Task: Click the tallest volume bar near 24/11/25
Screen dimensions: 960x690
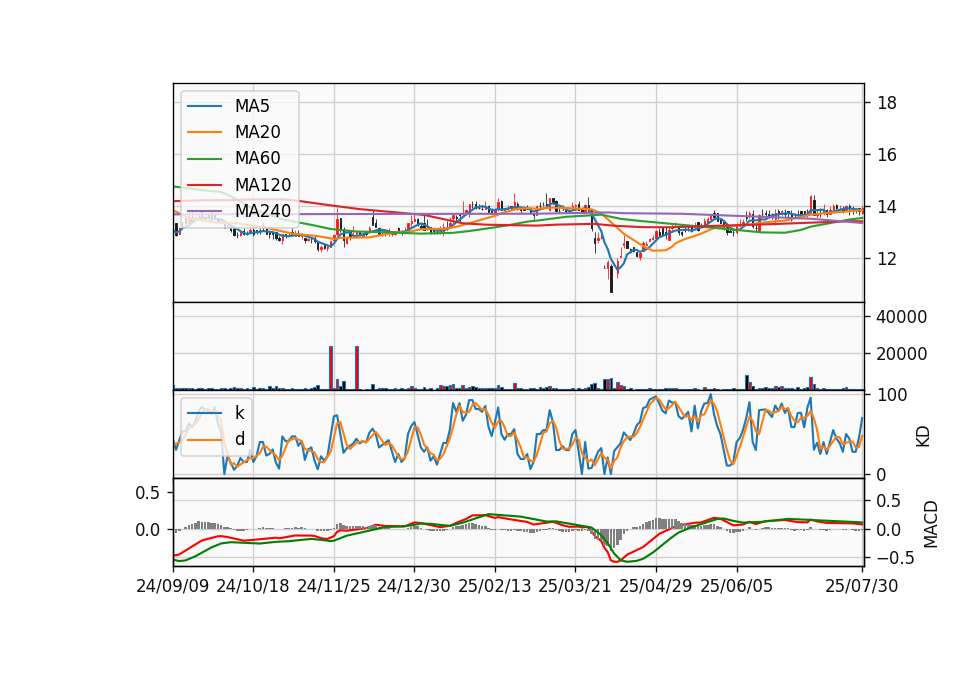Action: point(331,368)
